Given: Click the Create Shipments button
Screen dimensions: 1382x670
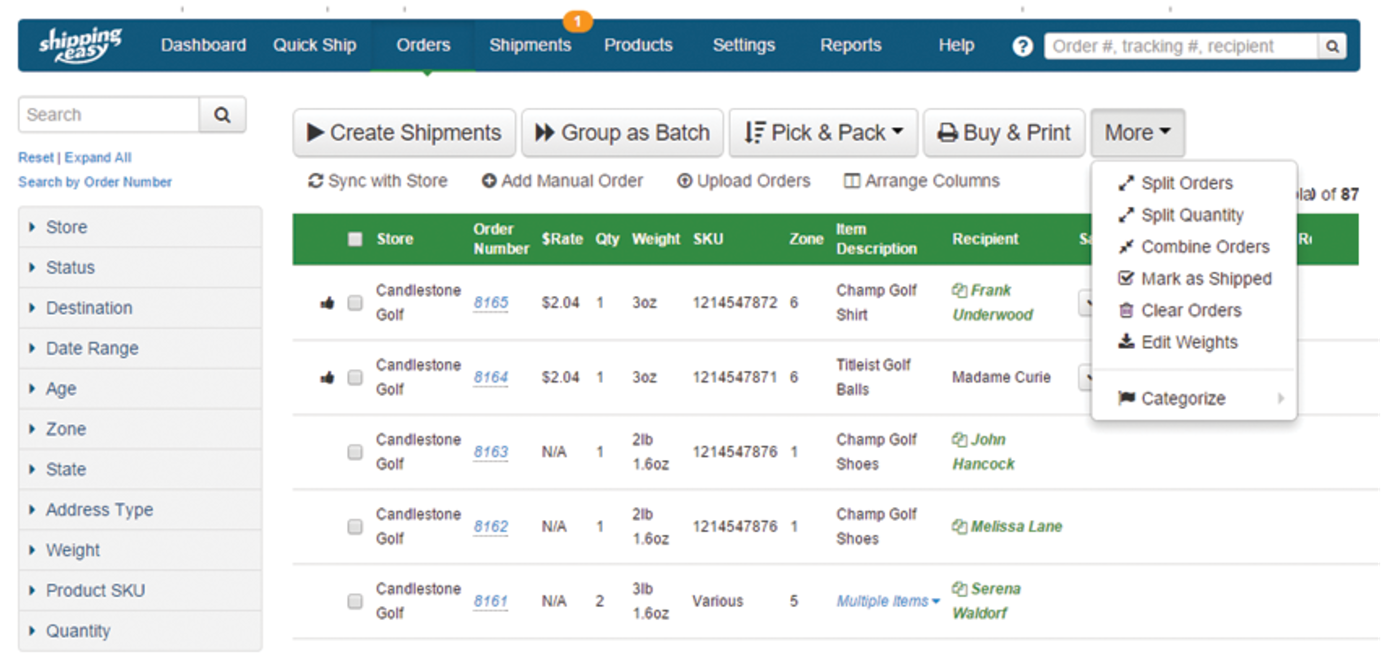Looking at the screenshot, I should pos(404,133).
